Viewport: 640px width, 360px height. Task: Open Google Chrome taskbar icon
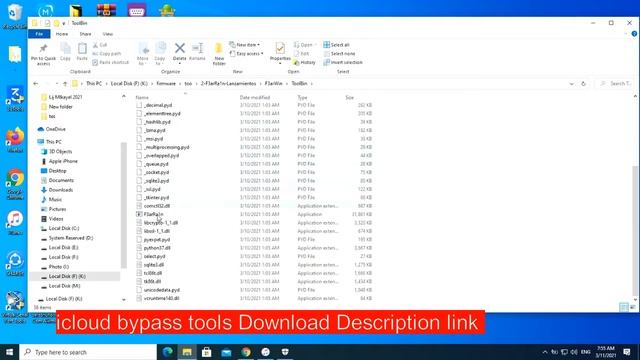(x=246, y=352)
